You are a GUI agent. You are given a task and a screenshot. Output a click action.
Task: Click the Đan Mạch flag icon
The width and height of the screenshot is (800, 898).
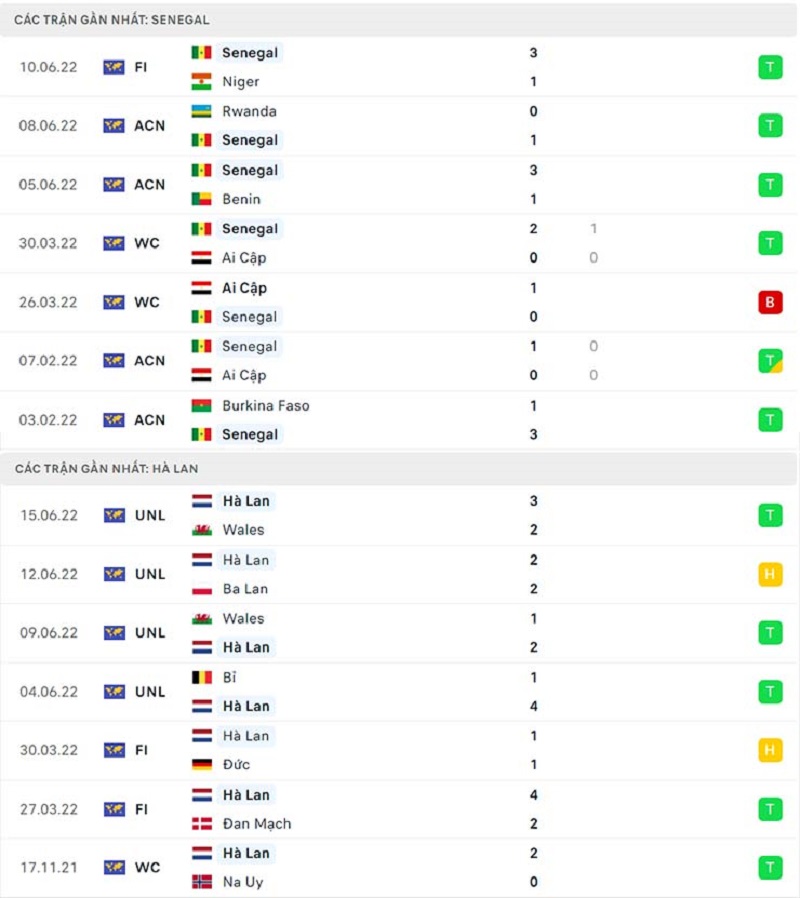point(203,824)
